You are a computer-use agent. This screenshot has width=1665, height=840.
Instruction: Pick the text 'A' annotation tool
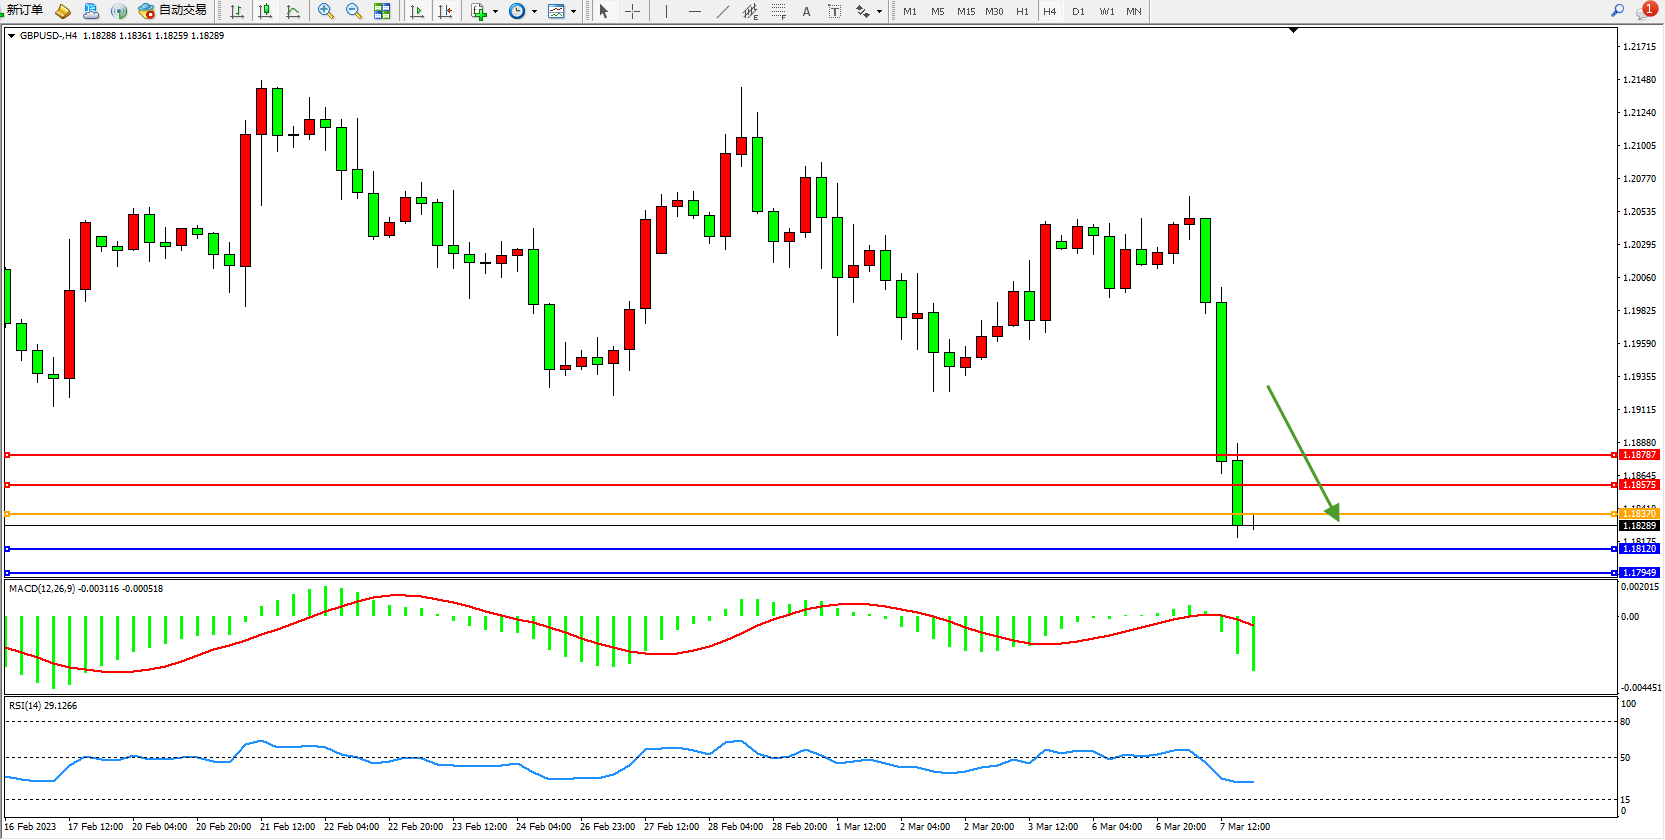(806, 11)
